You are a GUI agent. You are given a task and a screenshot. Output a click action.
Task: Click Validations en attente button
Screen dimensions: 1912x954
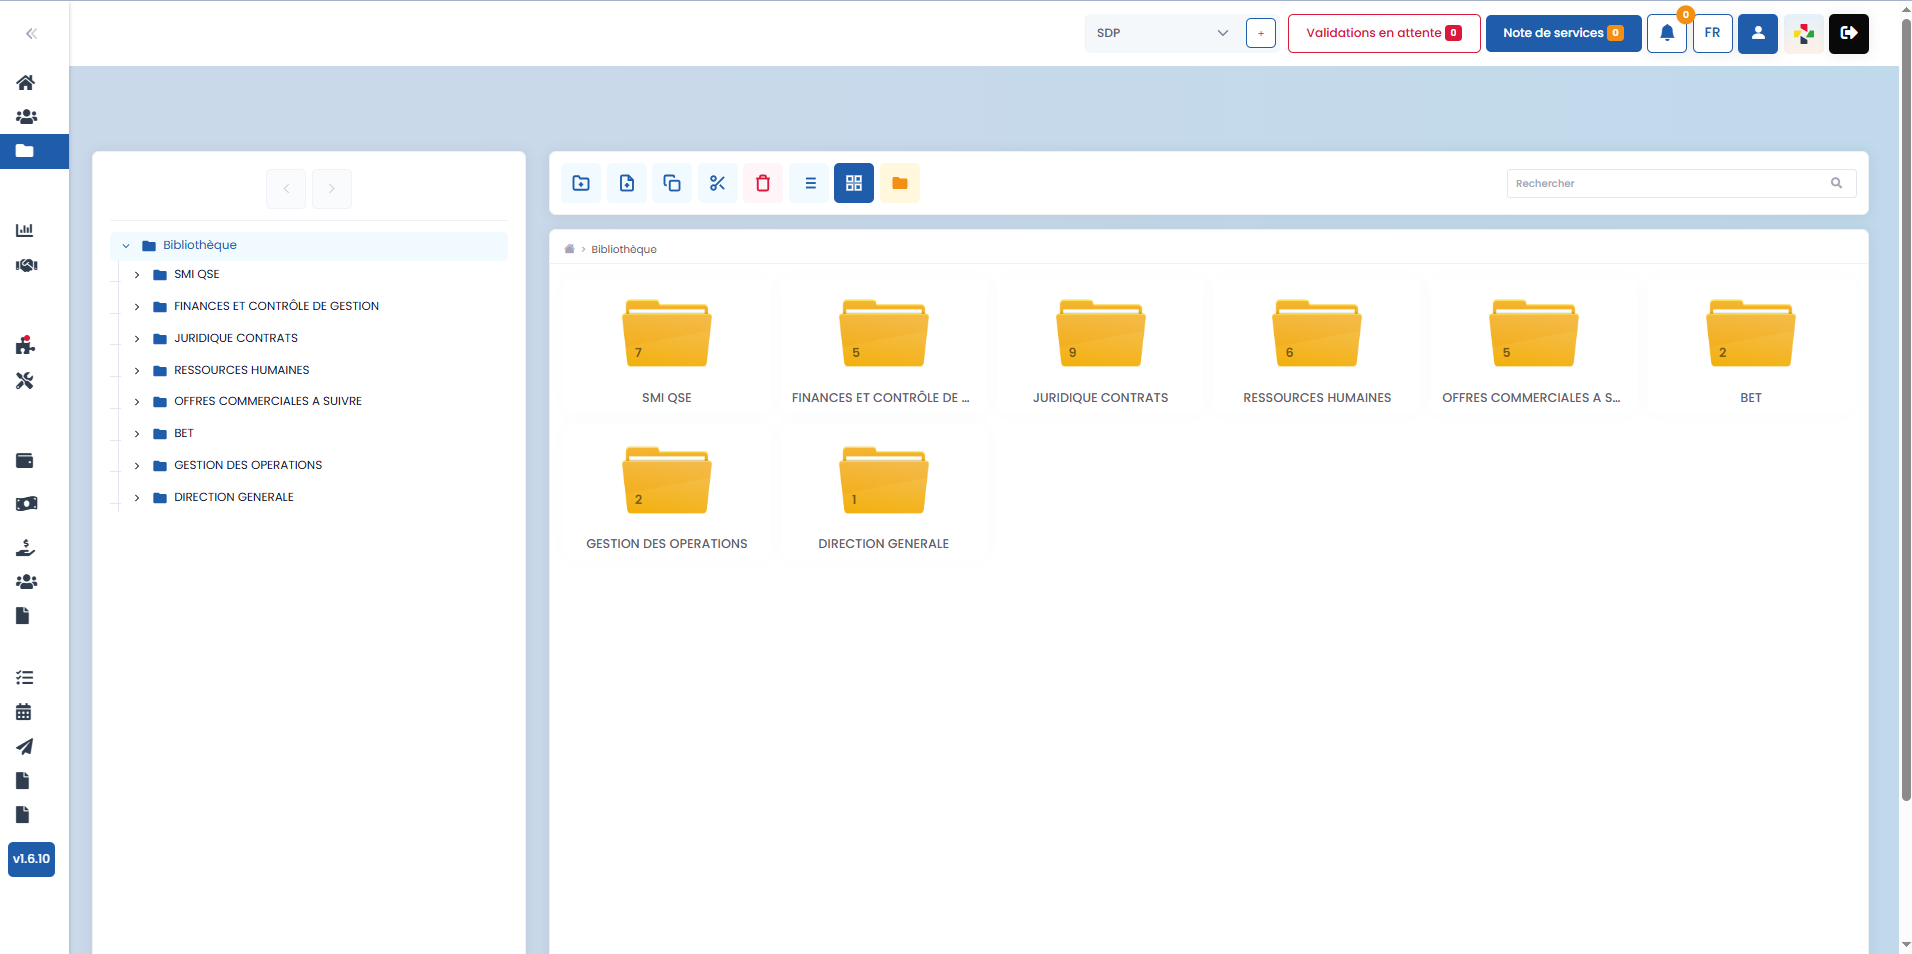coord(1383,33)
